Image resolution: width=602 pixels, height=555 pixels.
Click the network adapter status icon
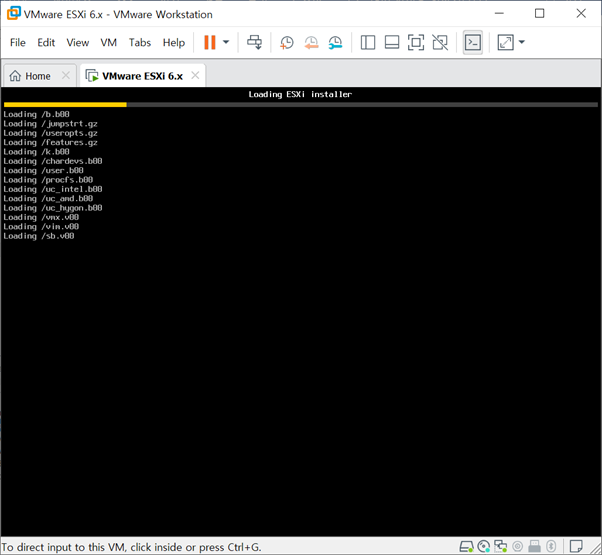tap(500, 546)
